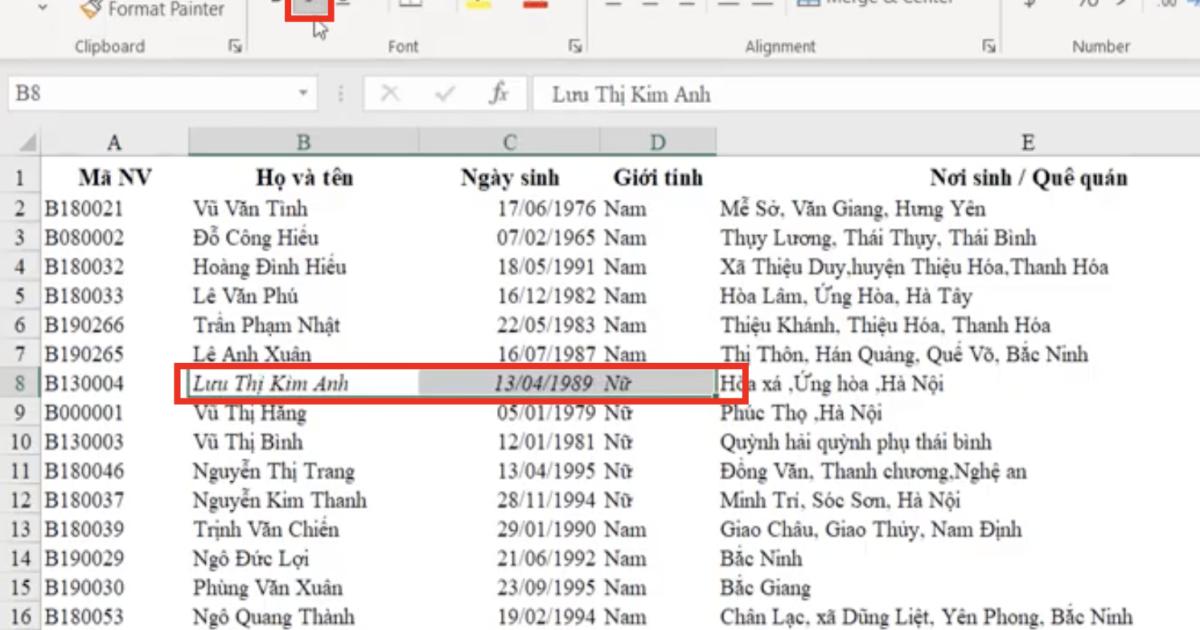Click inside the Name Box showing B8
The width and height of the screenshot is (1200, 630).
coord(150,94)
